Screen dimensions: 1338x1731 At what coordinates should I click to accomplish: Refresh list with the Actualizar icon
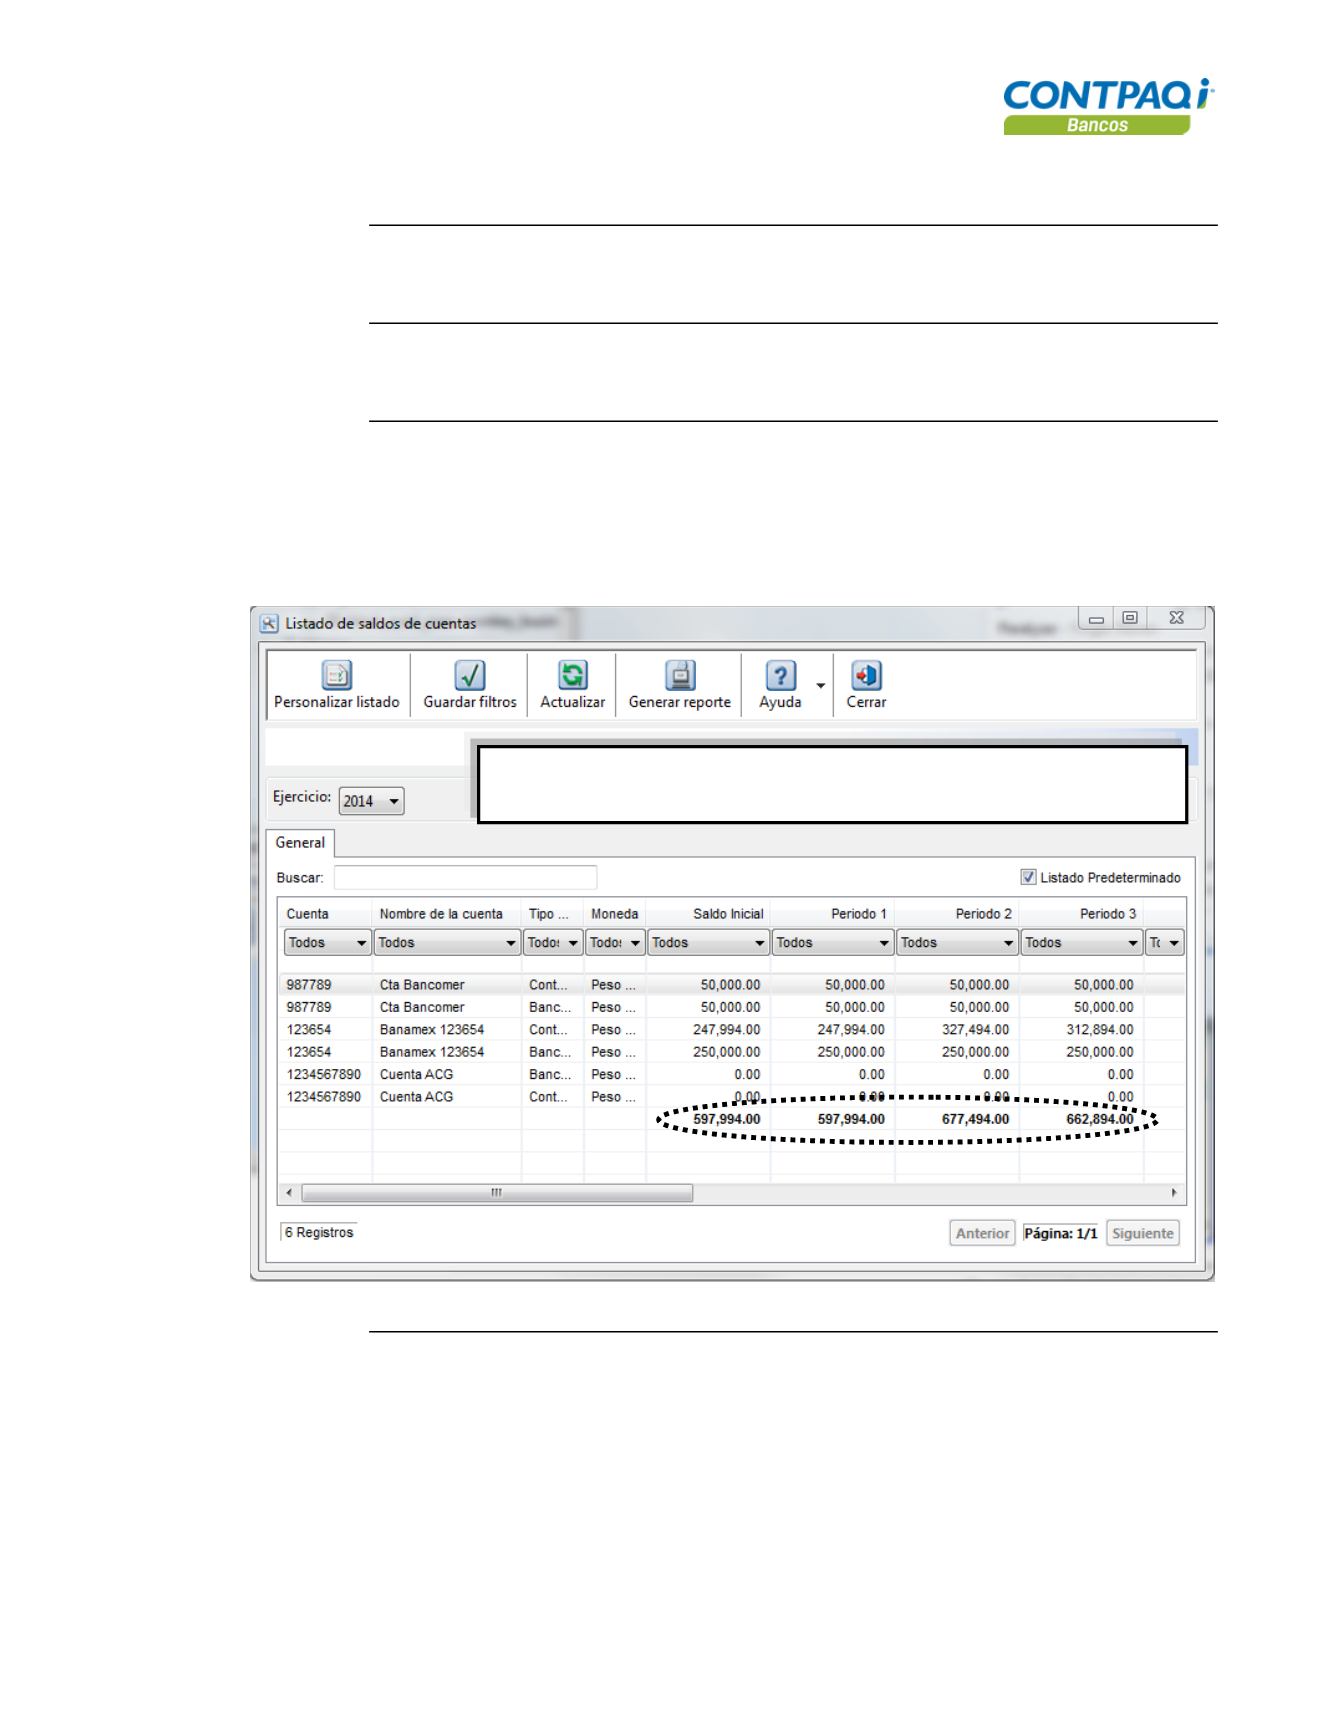572,676
